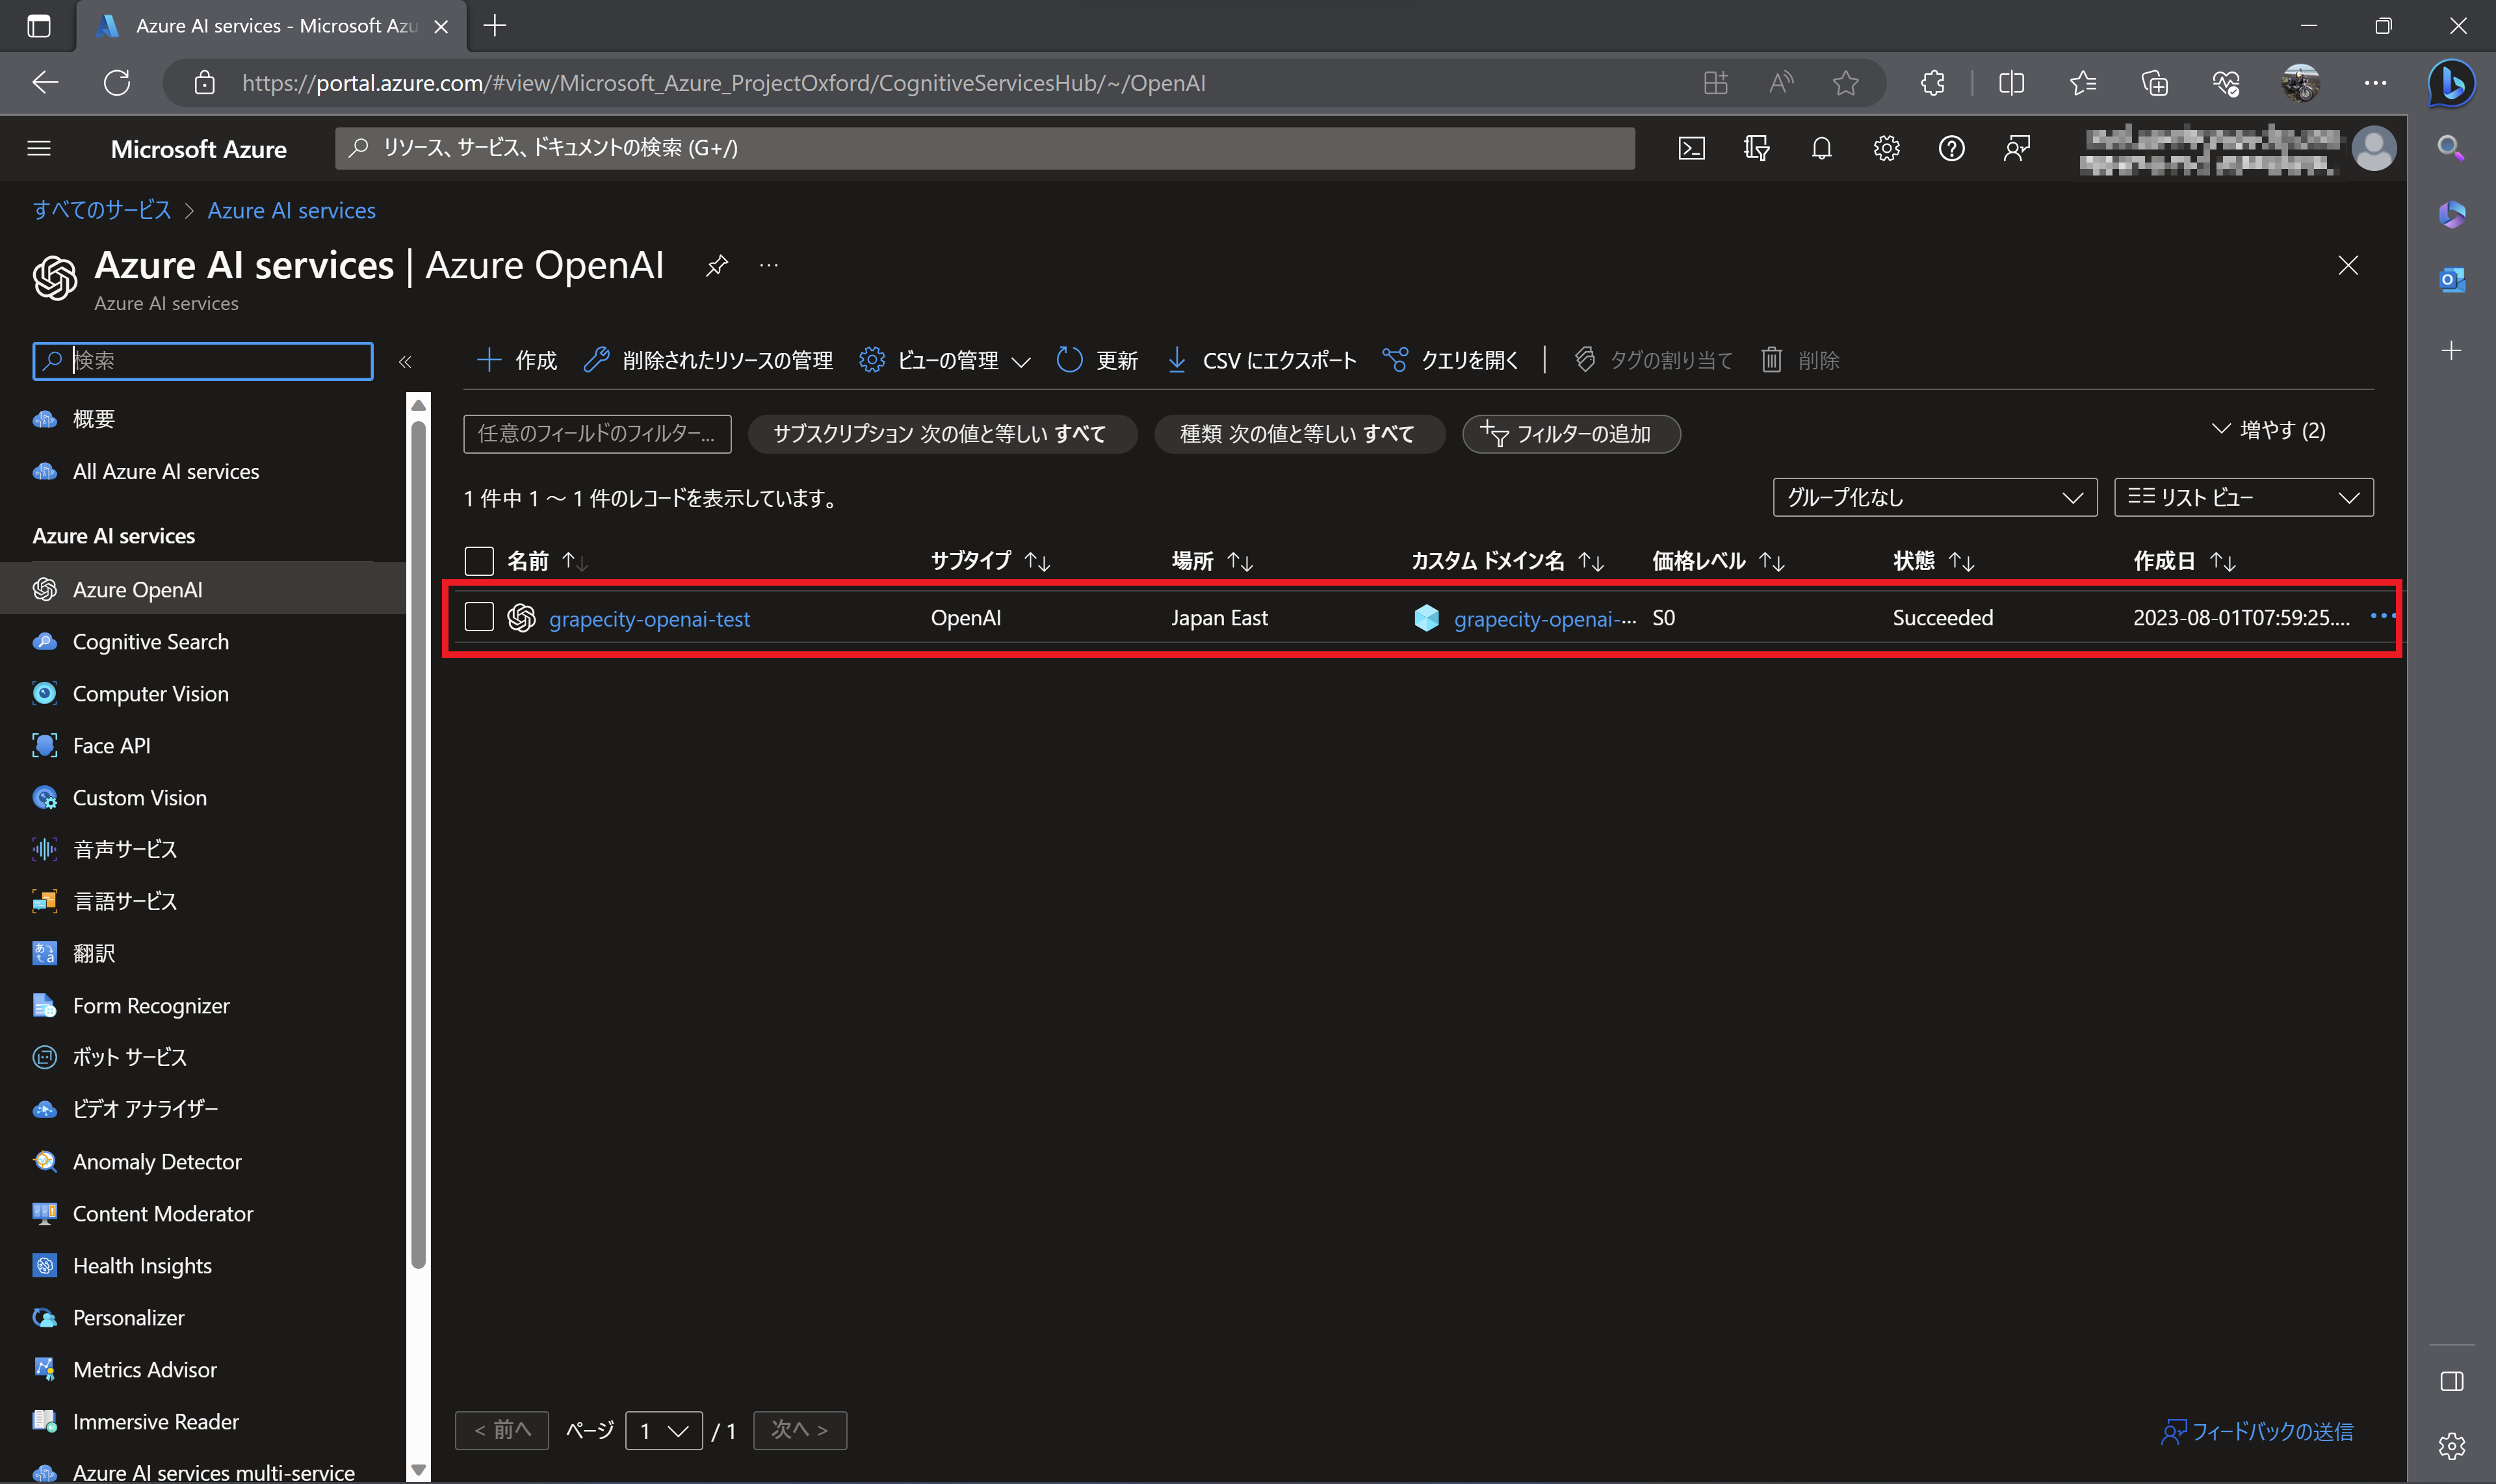Open Edge collections
The width and height of the screenshot is (2496, 1484).
[x=2155, y=83]
